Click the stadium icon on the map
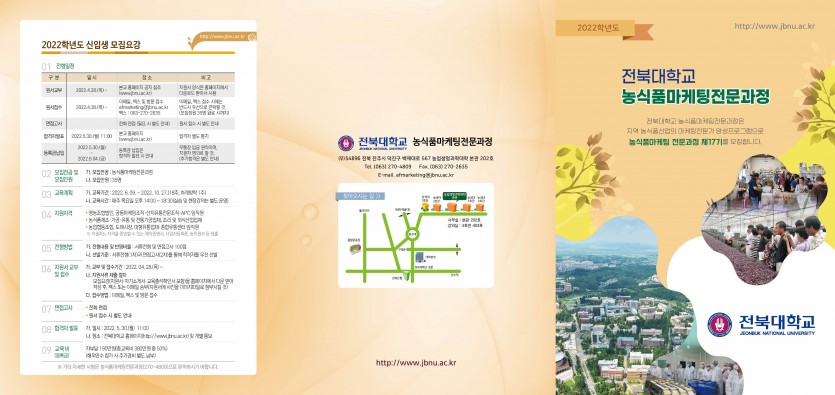835x395 pixels. point(355,248)
